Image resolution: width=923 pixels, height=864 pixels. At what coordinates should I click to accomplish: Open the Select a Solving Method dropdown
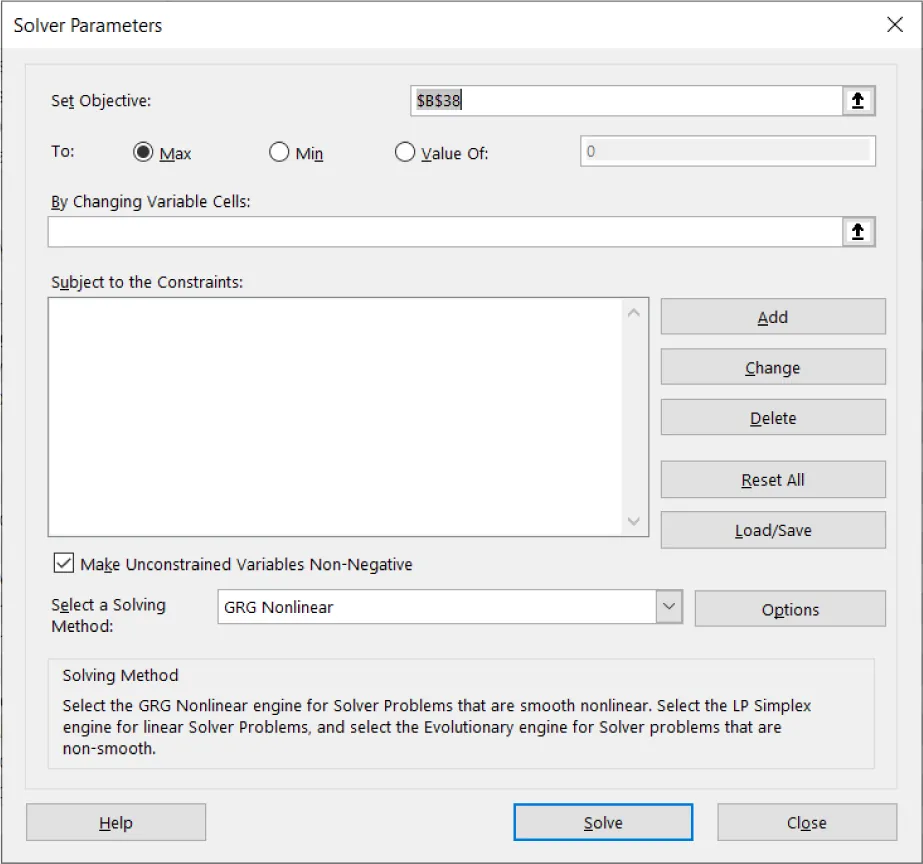click(x=668, y=609)
